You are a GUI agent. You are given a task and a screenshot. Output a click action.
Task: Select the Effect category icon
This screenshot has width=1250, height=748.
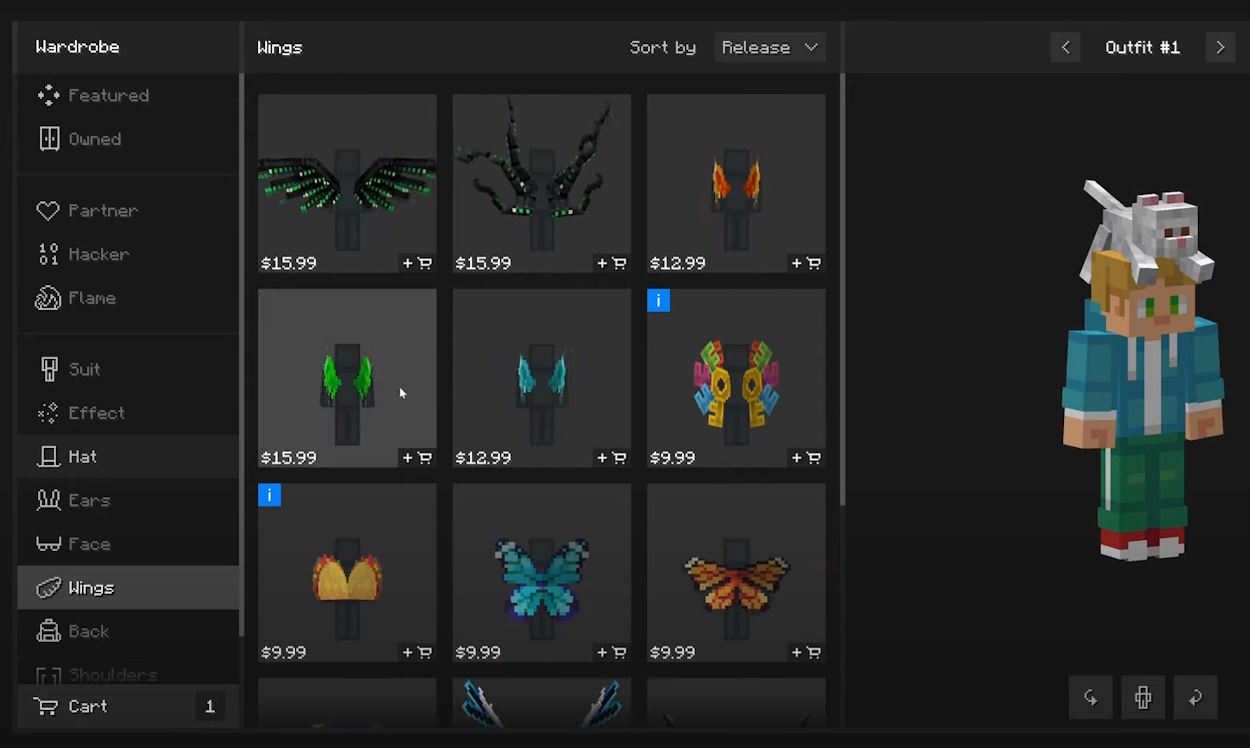point(47,412)
